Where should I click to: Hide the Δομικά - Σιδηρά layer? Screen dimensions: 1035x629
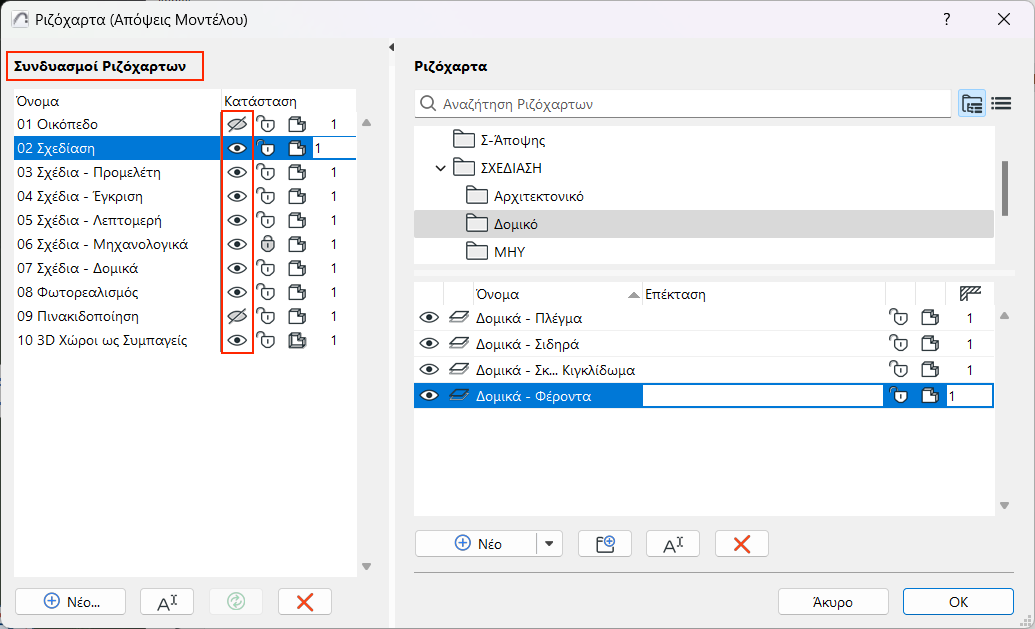click(x=429, y=344)
